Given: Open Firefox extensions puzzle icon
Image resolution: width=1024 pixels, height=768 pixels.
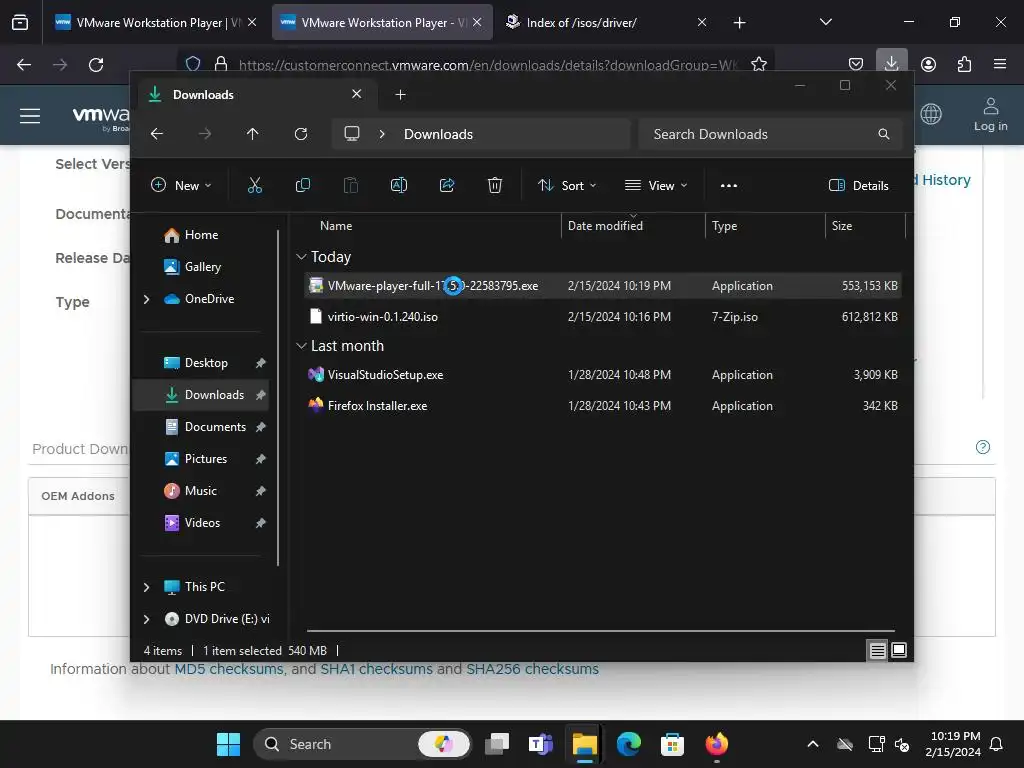Looking at the screenshot, I should [x=964, y=64].
